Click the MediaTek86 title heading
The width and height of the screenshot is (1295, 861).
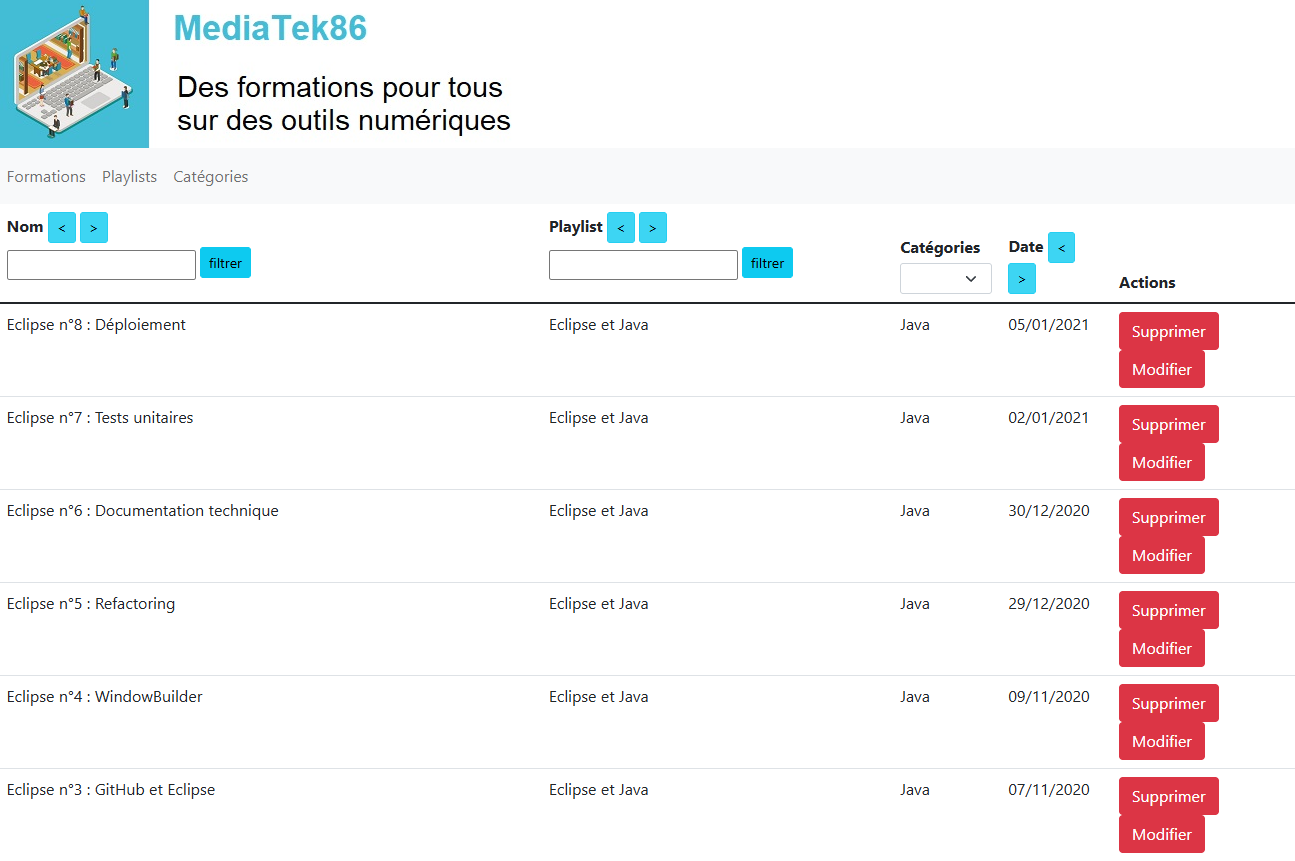[270, 29]
